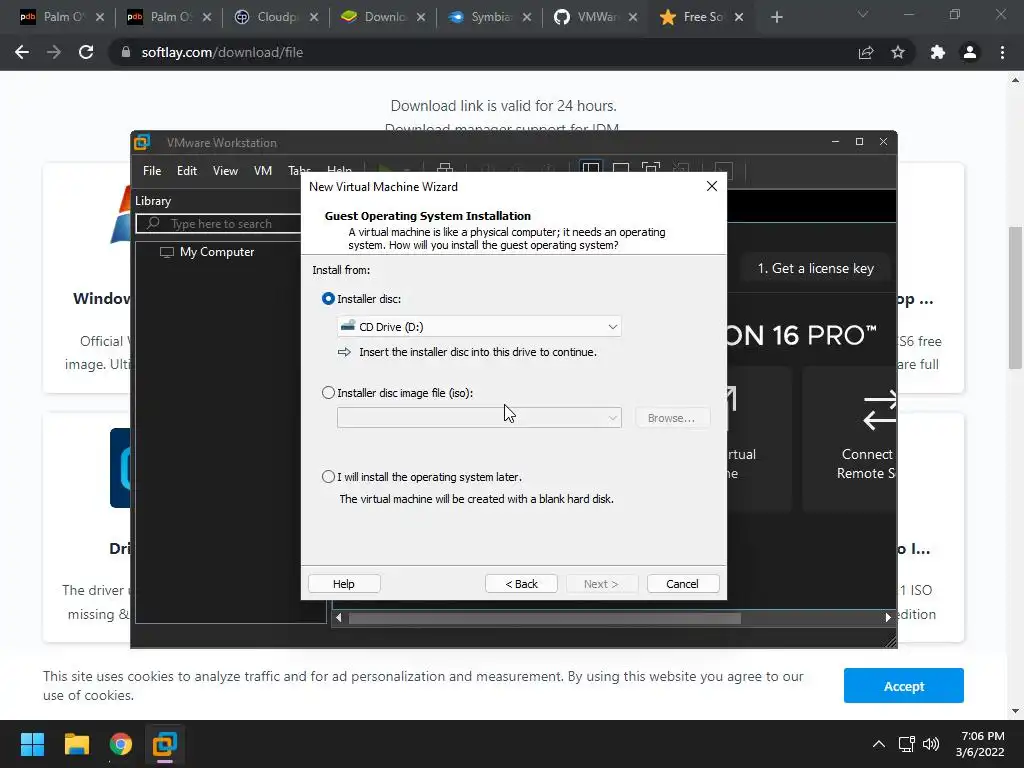Open a new Chrome tab
Image resolution: width=1024 pixels, height=768 pixels.
pyautogui.click(x=776, y=17)
